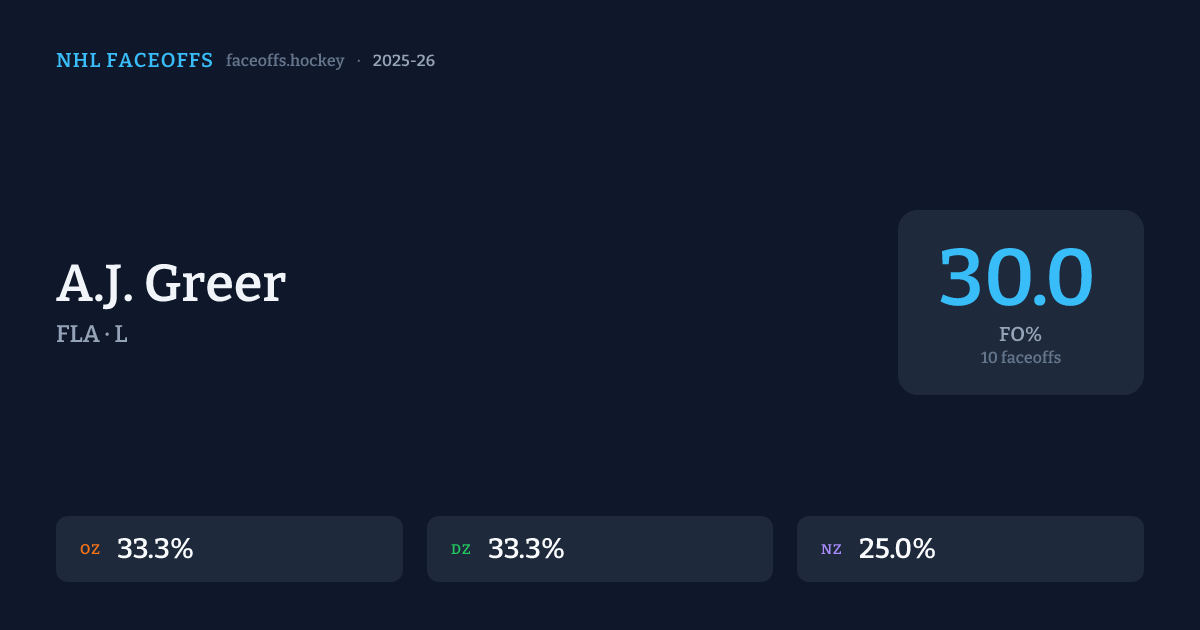The image size is (1200, 630).
Task: Click empty space in the defensive zone card
Action: click(x=670, y=549)
